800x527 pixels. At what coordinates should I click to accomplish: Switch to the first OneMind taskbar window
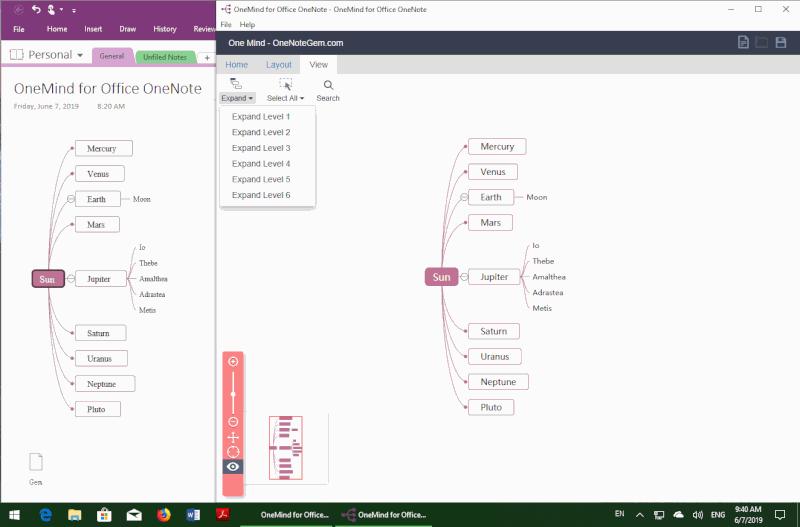(x=287, y=515)
